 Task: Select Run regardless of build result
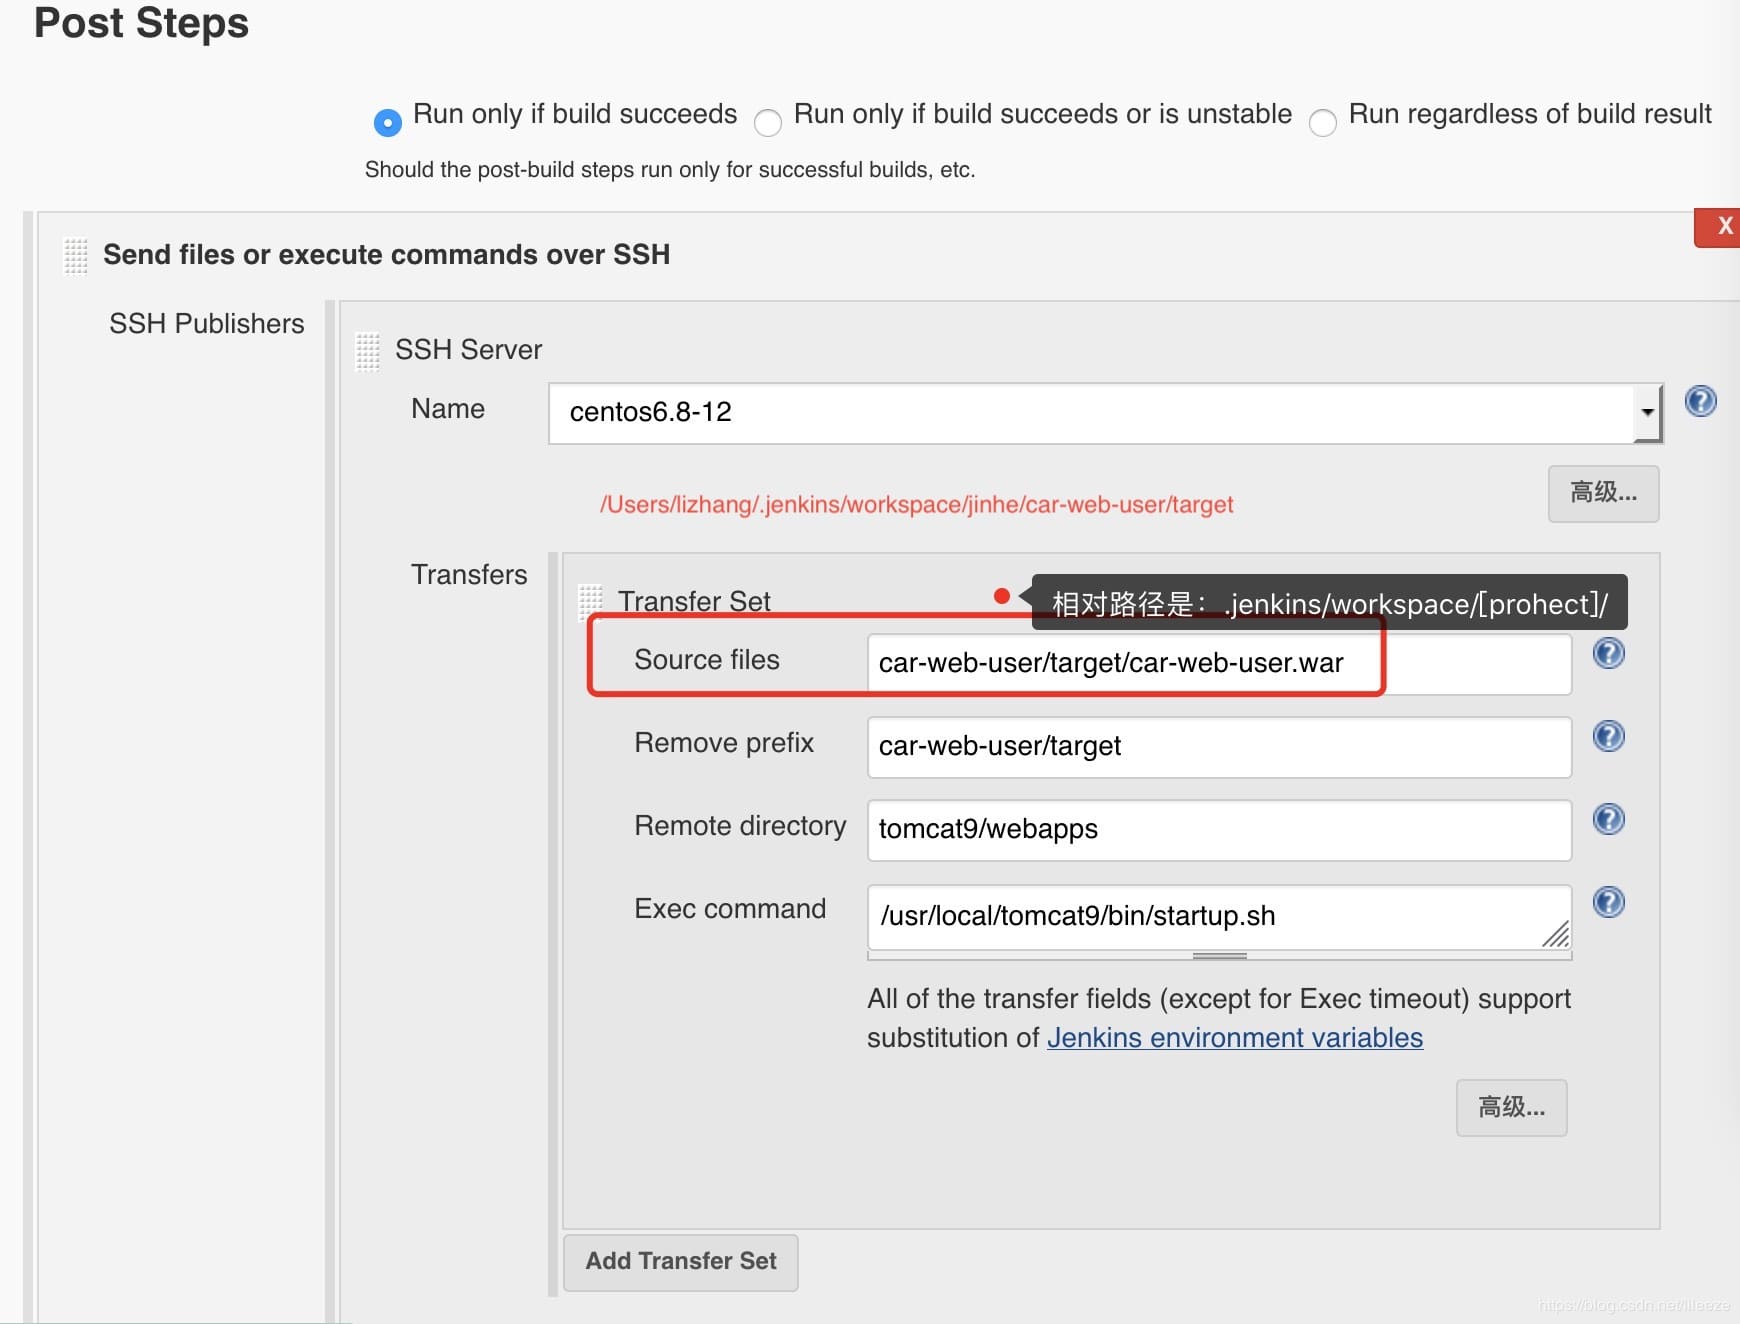[x=1323, y=122]
